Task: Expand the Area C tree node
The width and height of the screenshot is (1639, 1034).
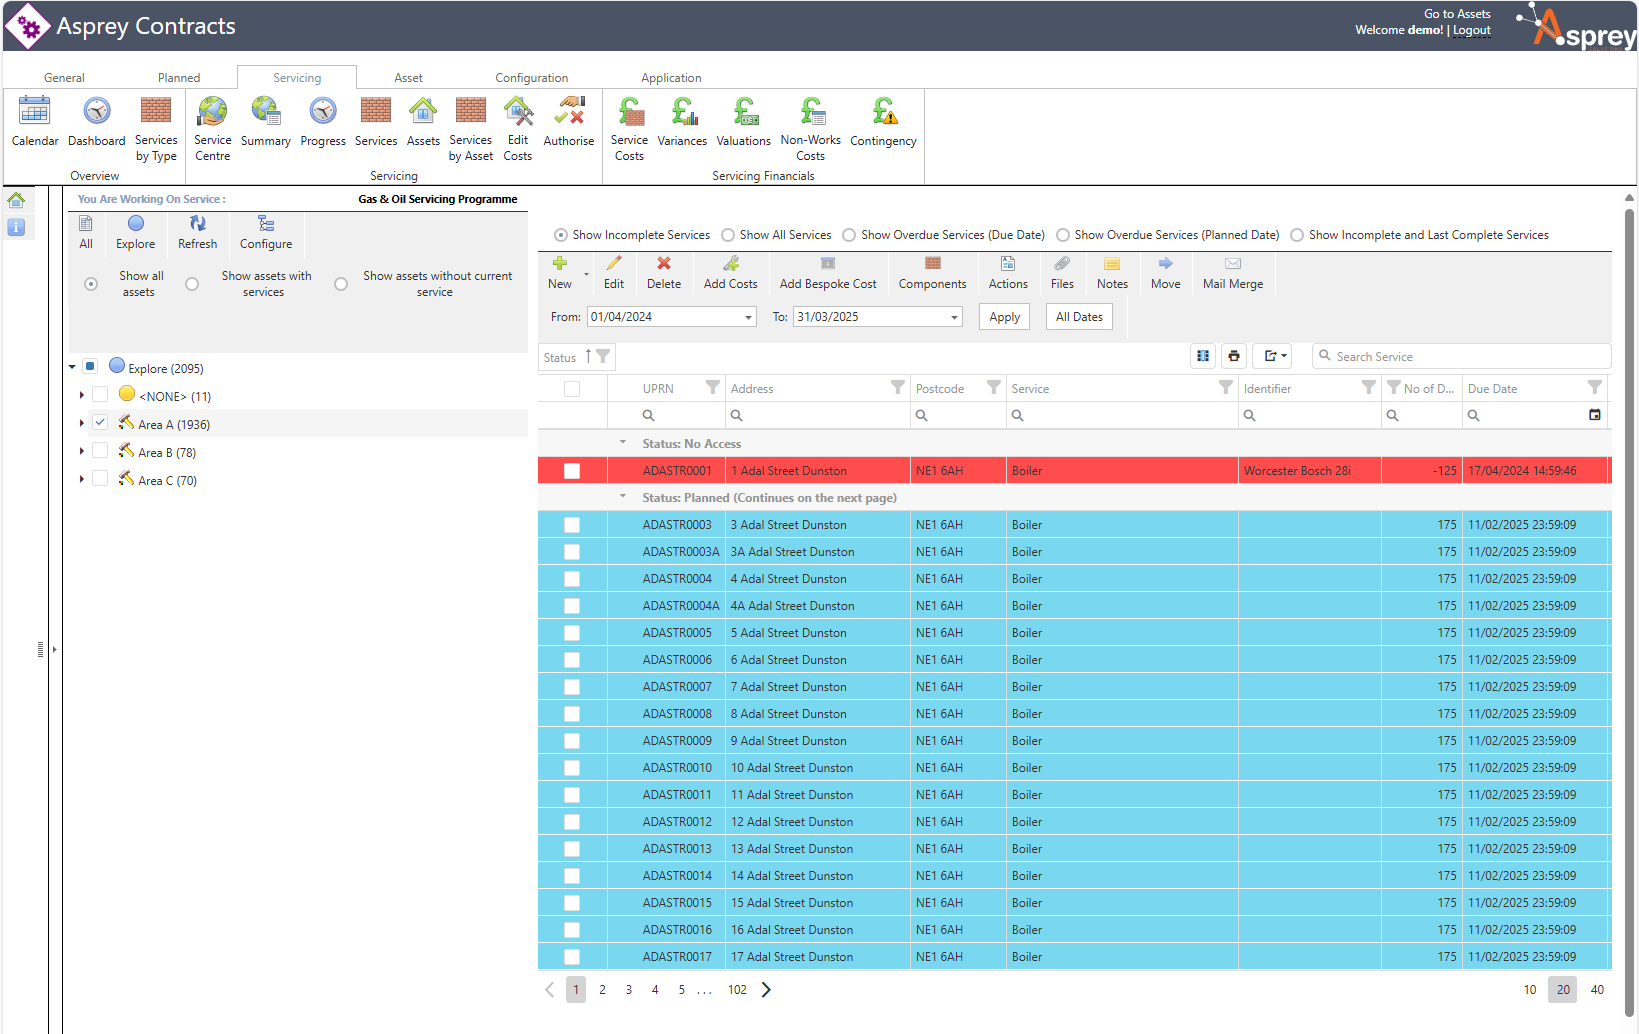Action: click(x=81, y=480)
